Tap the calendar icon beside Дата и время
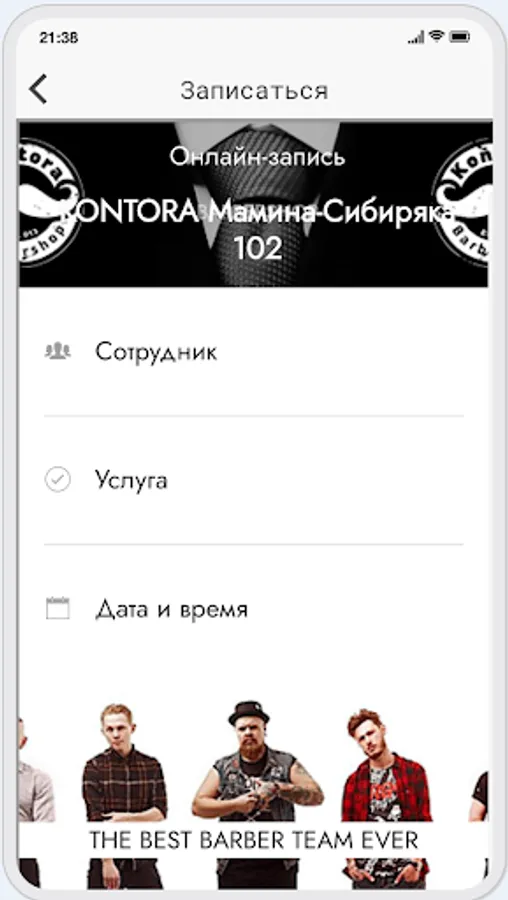This screenshot has width=508, height=900. click(x=57, y=608)
